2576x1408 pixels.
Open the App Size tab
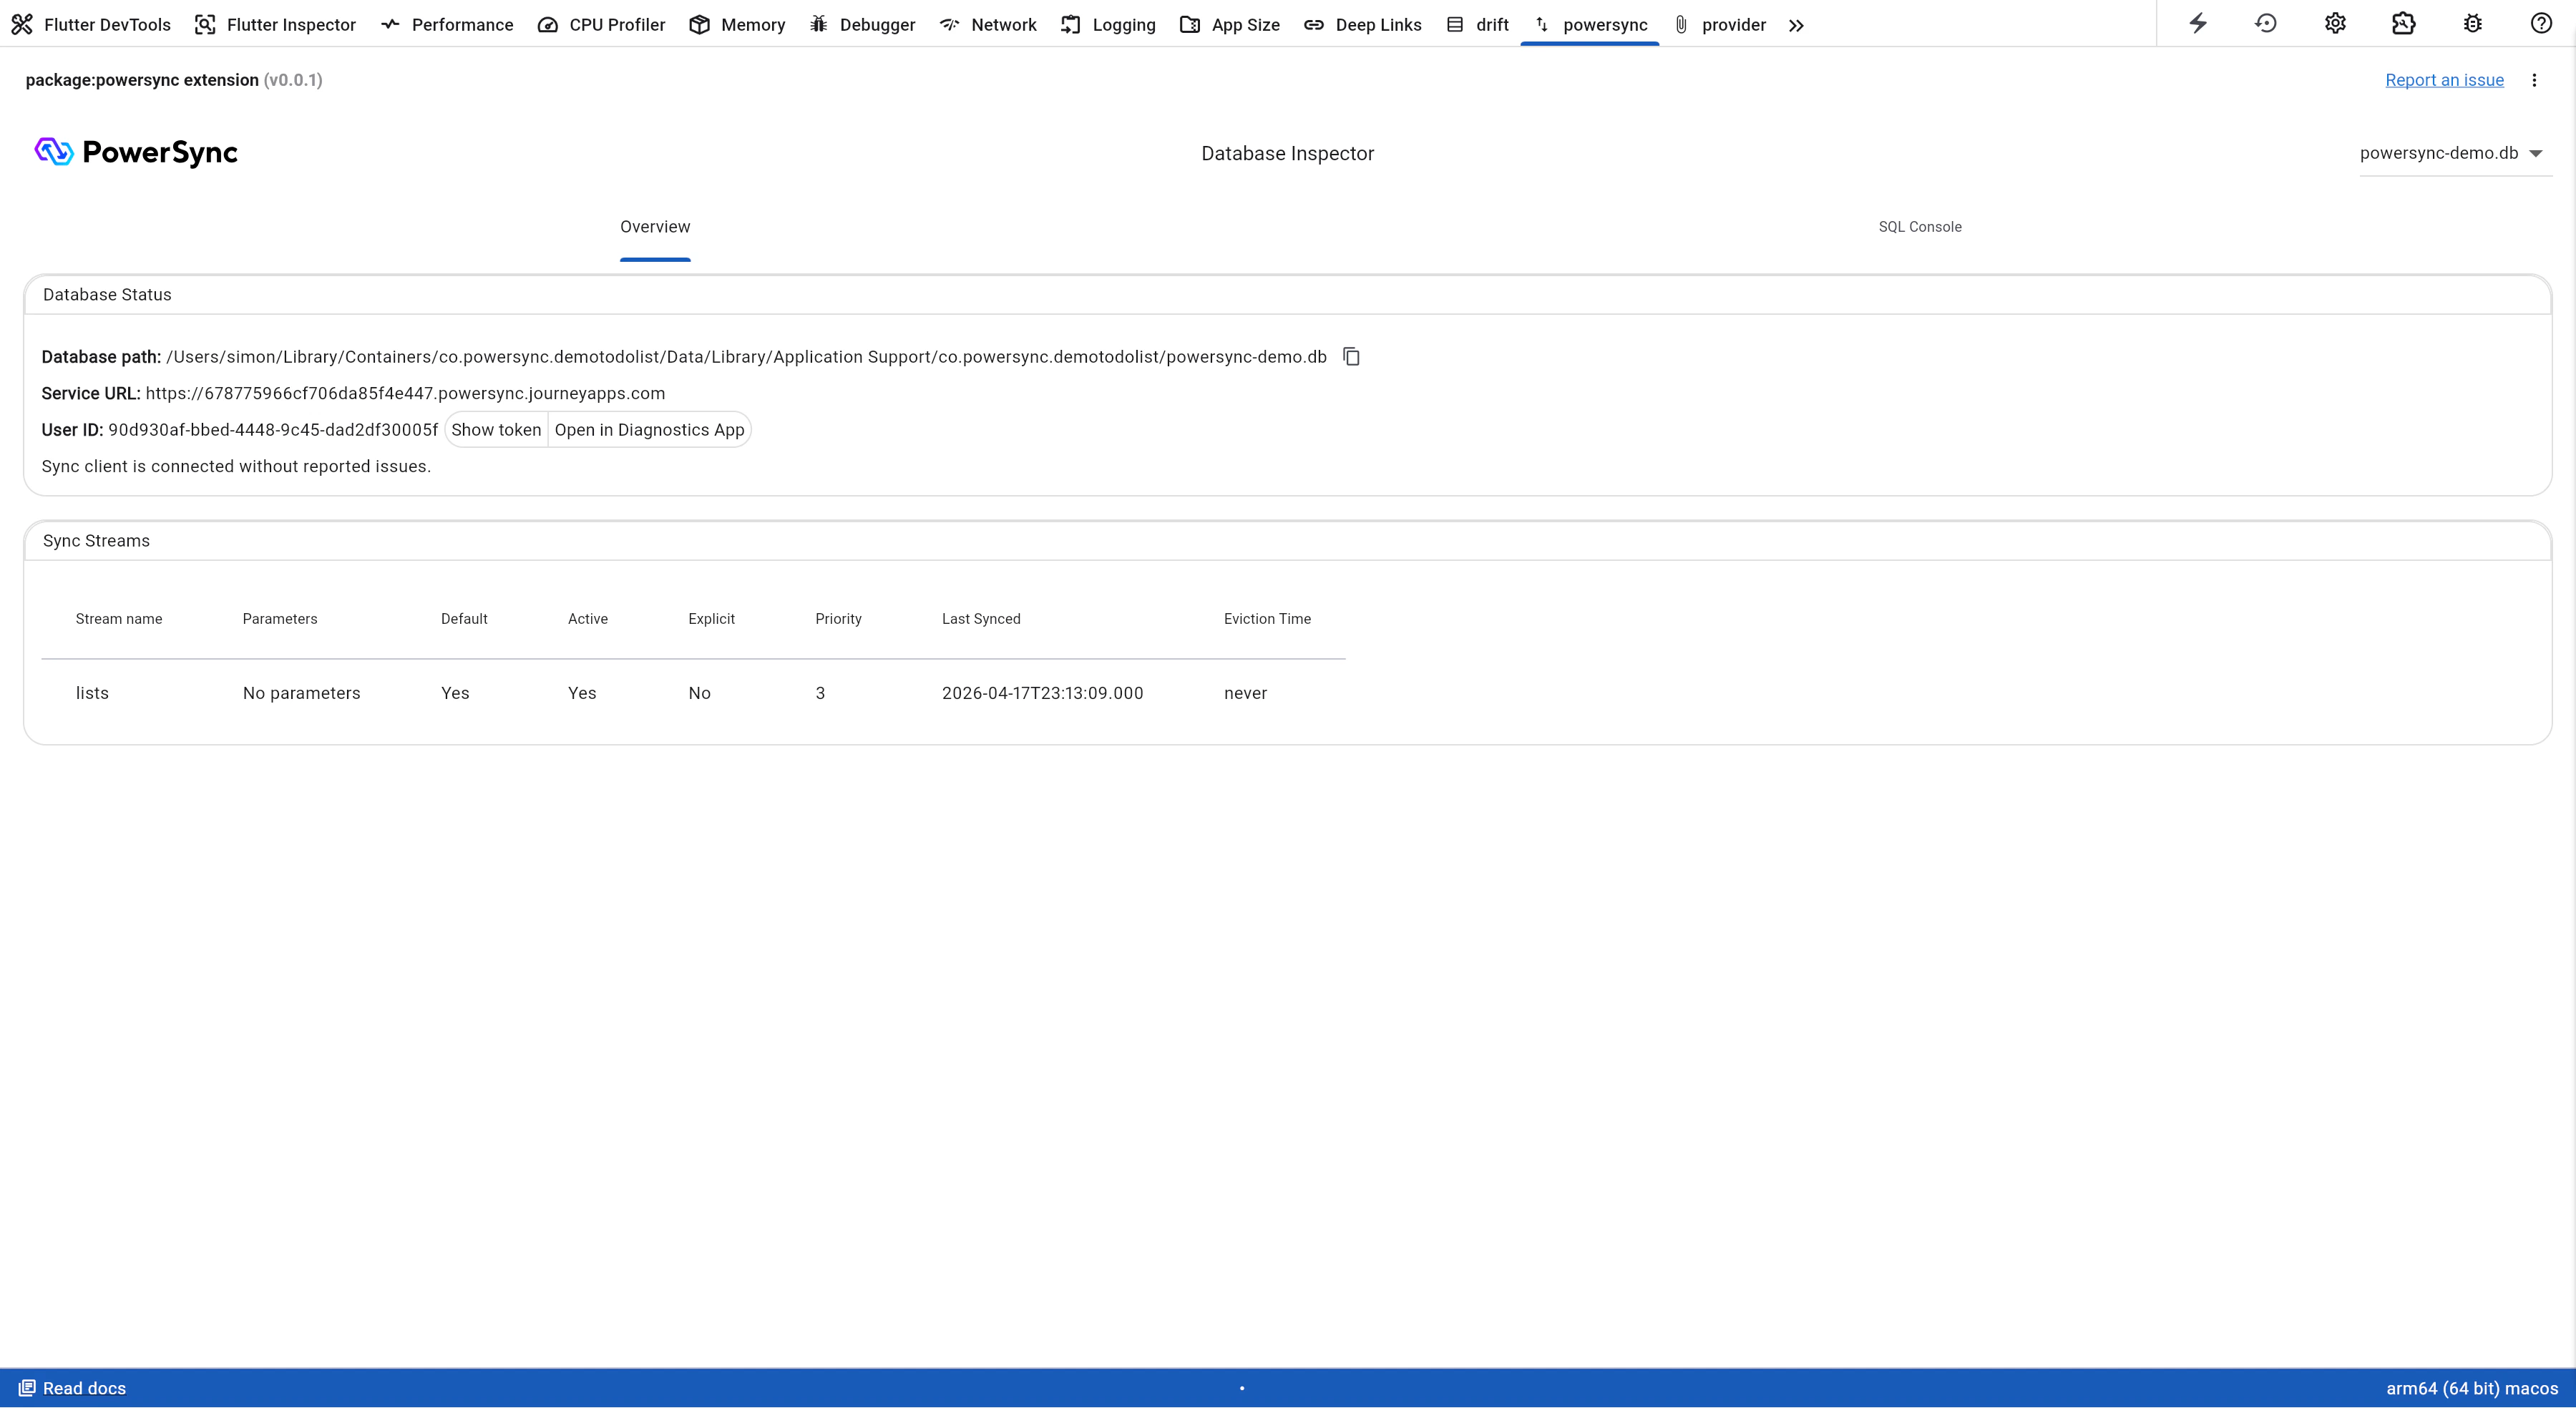click(x=1230, y=24)
